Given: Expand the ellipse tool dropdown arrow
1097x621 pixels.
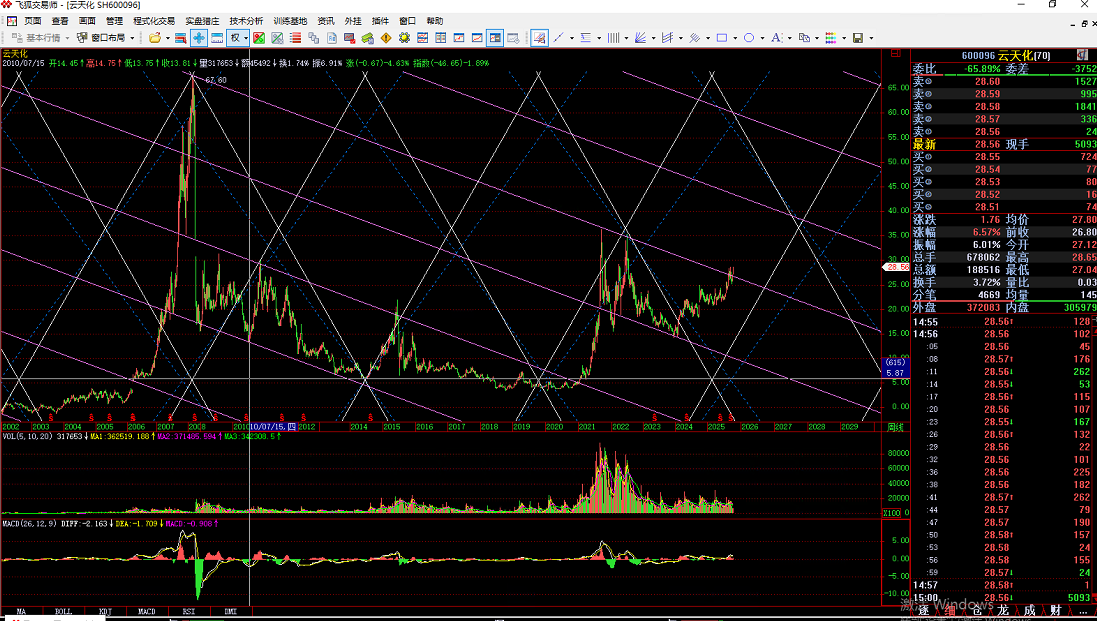Looking at the screenshot, I should pyautogui.click(x=762, y=38).
